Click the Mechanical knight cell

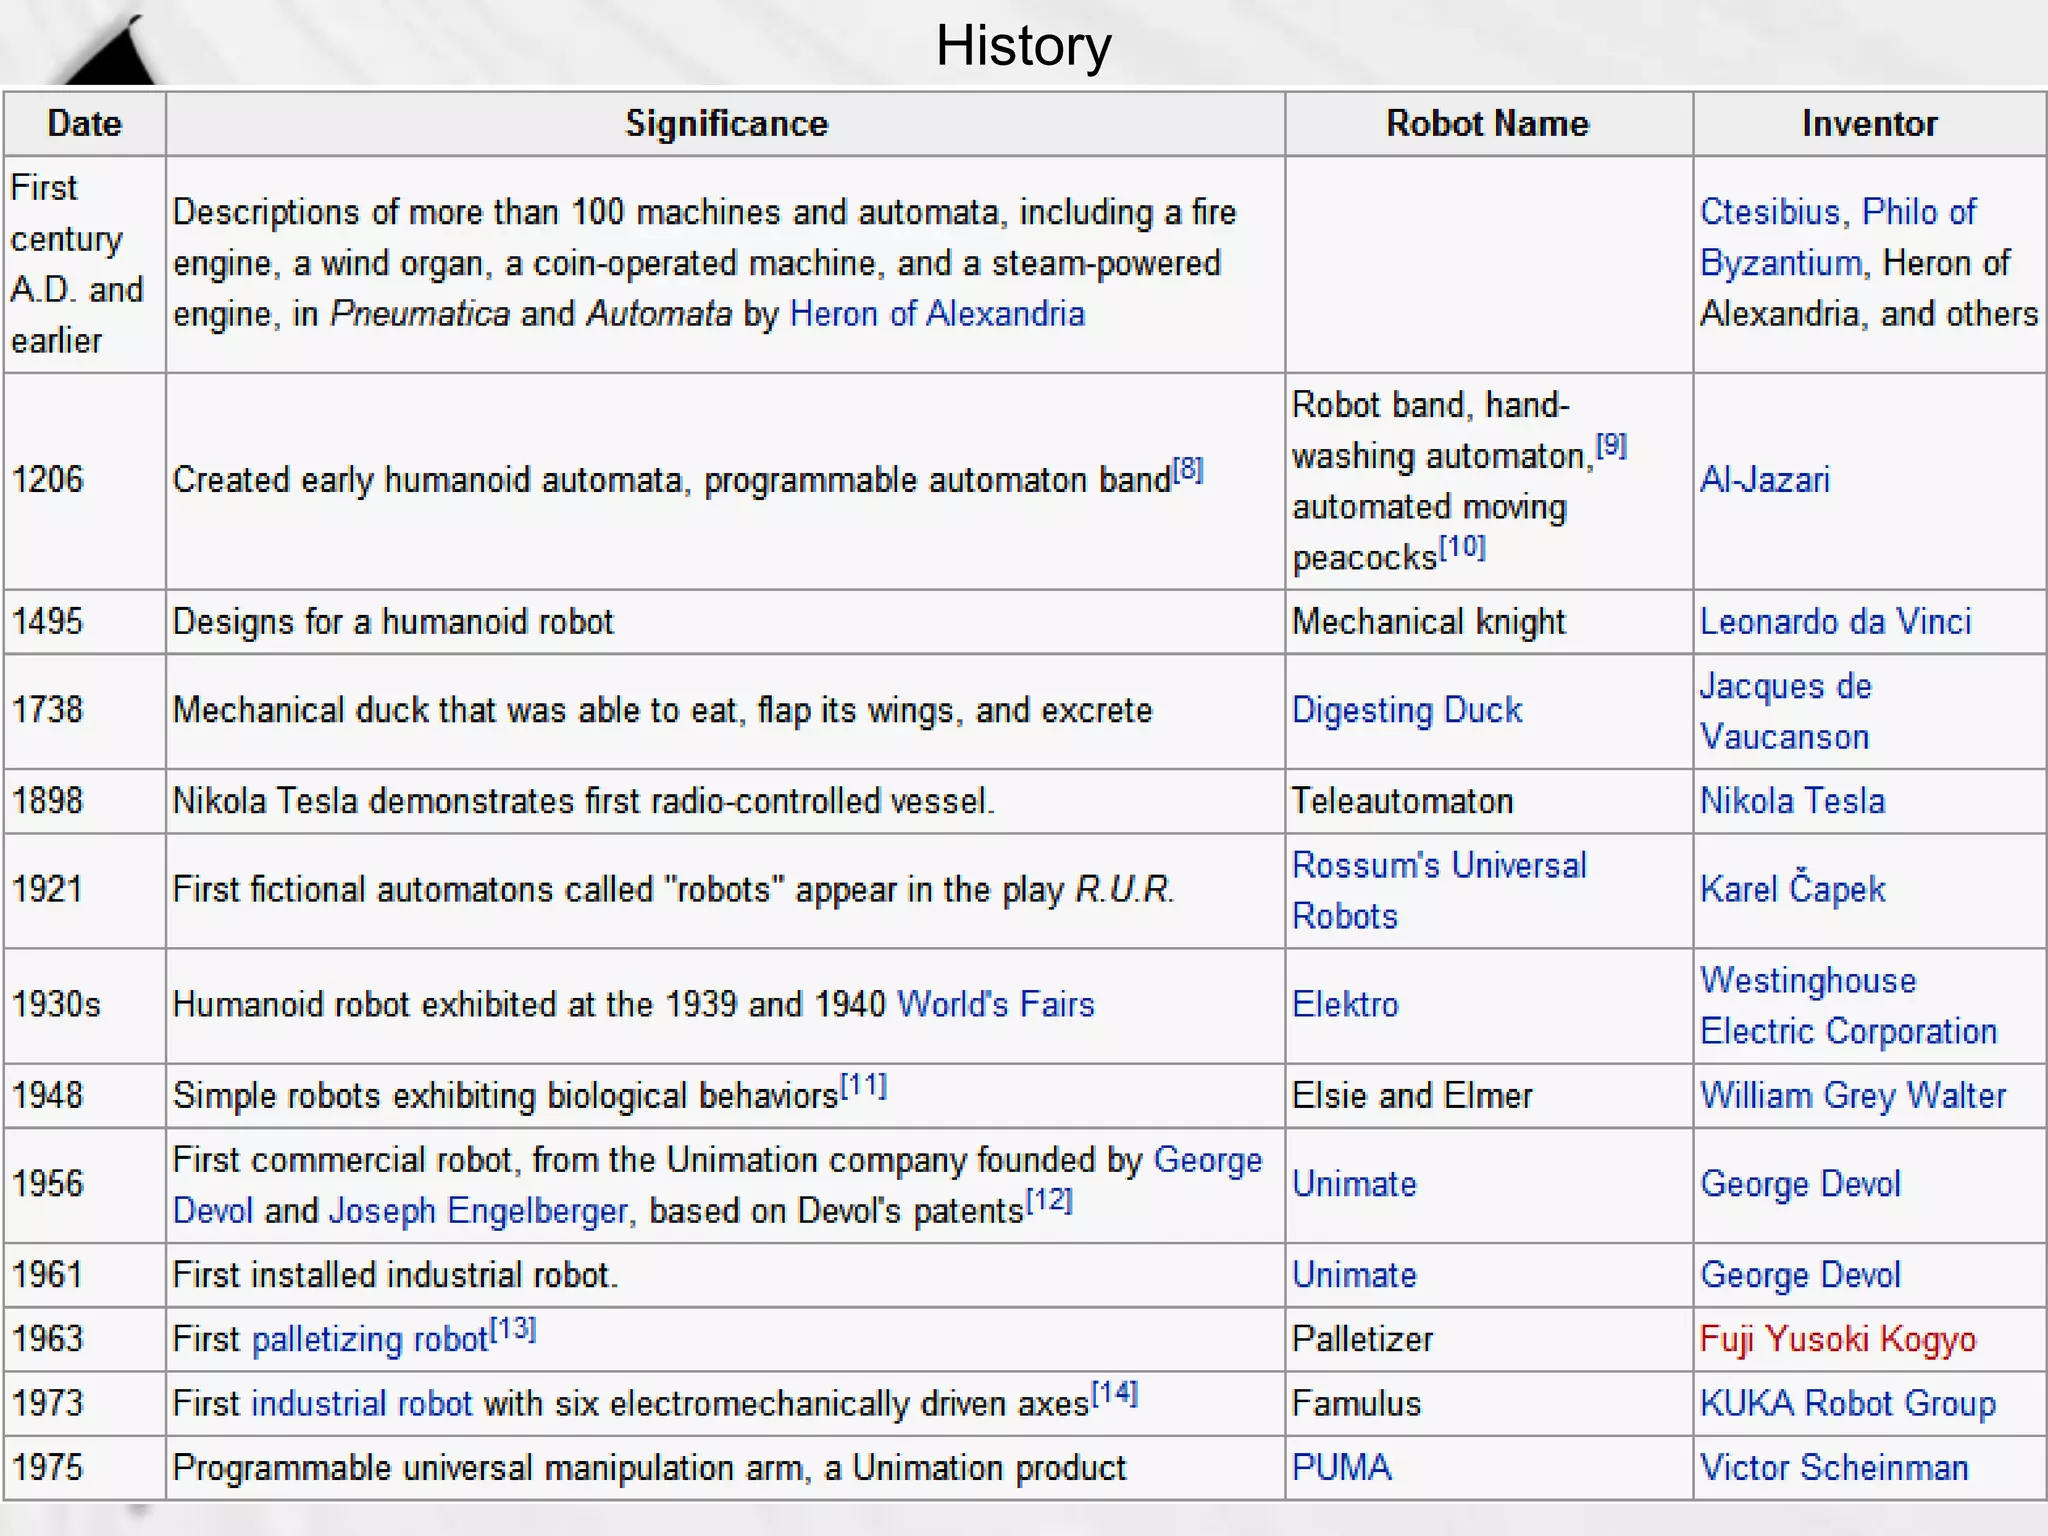pyautogui.click(x=1488, y=622)
